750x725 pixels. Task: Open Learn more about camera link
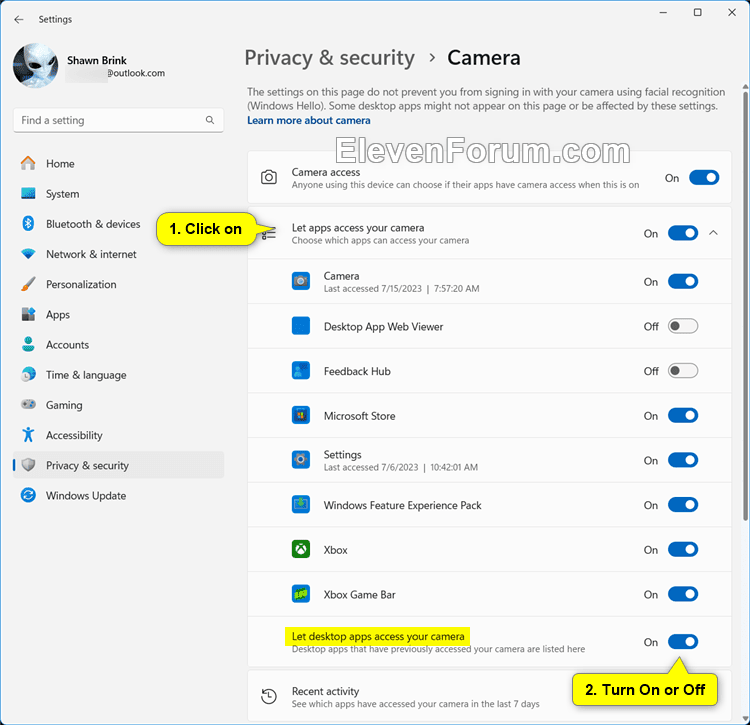309,121
